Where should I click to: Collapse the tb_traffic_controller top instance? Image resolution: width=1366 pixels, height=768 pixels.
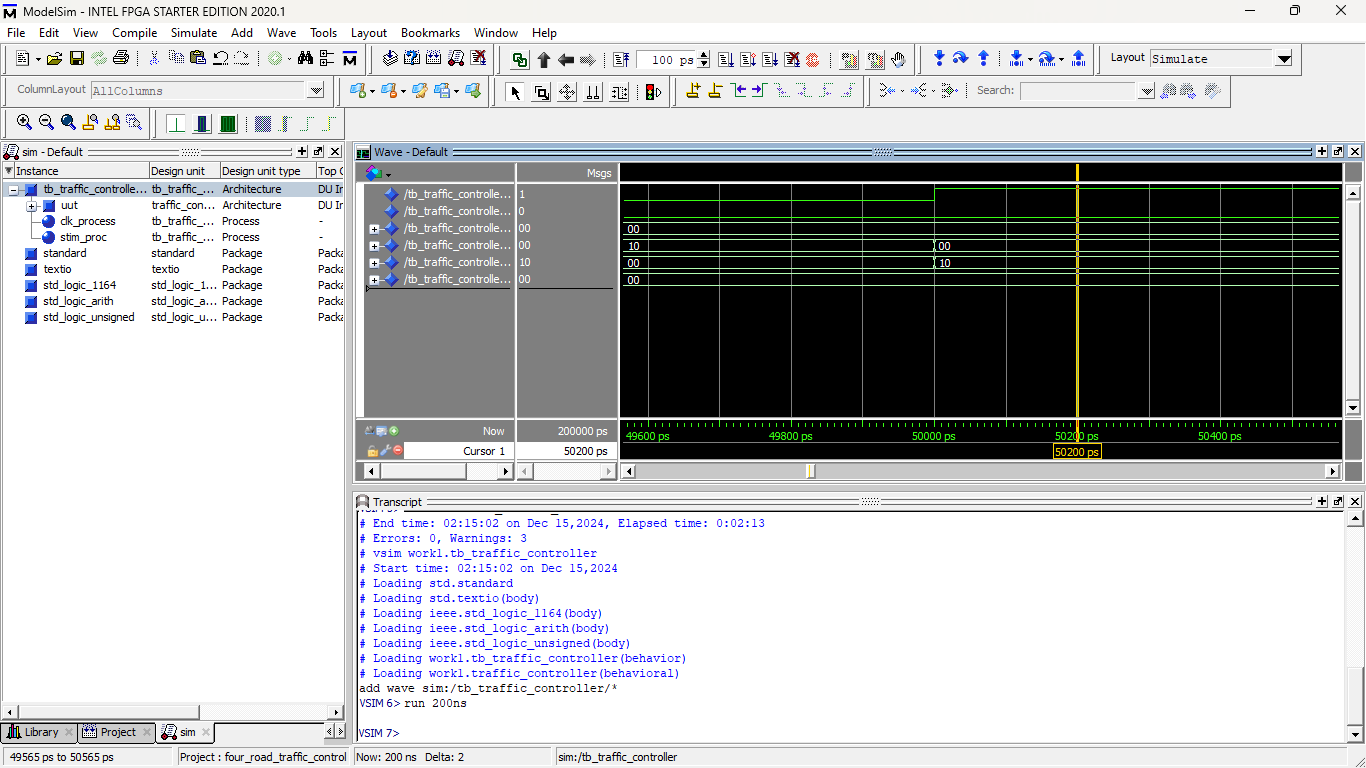[14, 190]
